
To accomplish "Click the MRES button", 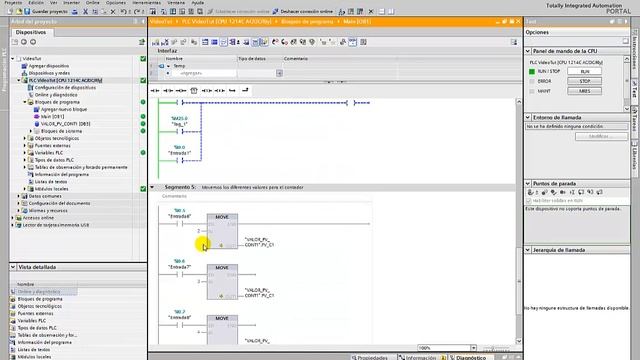I will [584, 91].
